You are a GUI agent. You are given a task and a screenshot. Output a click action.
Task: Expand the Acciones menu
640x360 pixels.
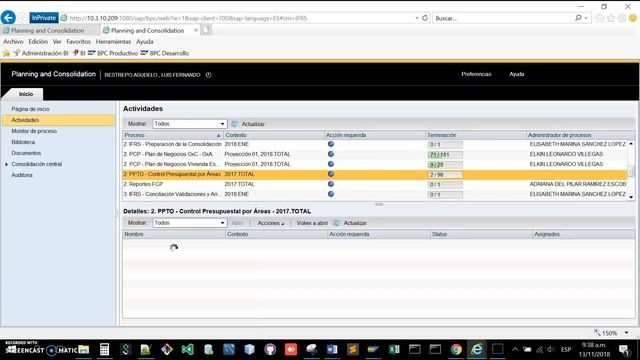[270, 223]
